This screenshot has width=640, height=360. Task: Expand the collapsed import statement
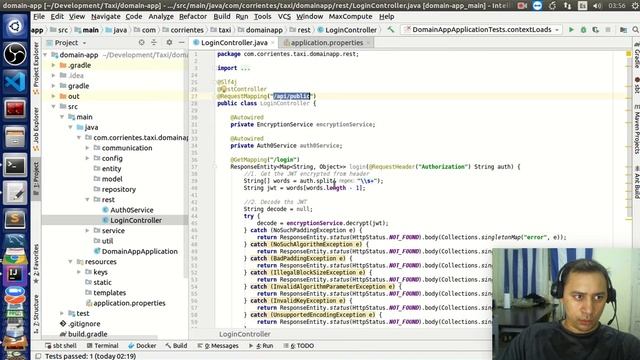[245, 68]
